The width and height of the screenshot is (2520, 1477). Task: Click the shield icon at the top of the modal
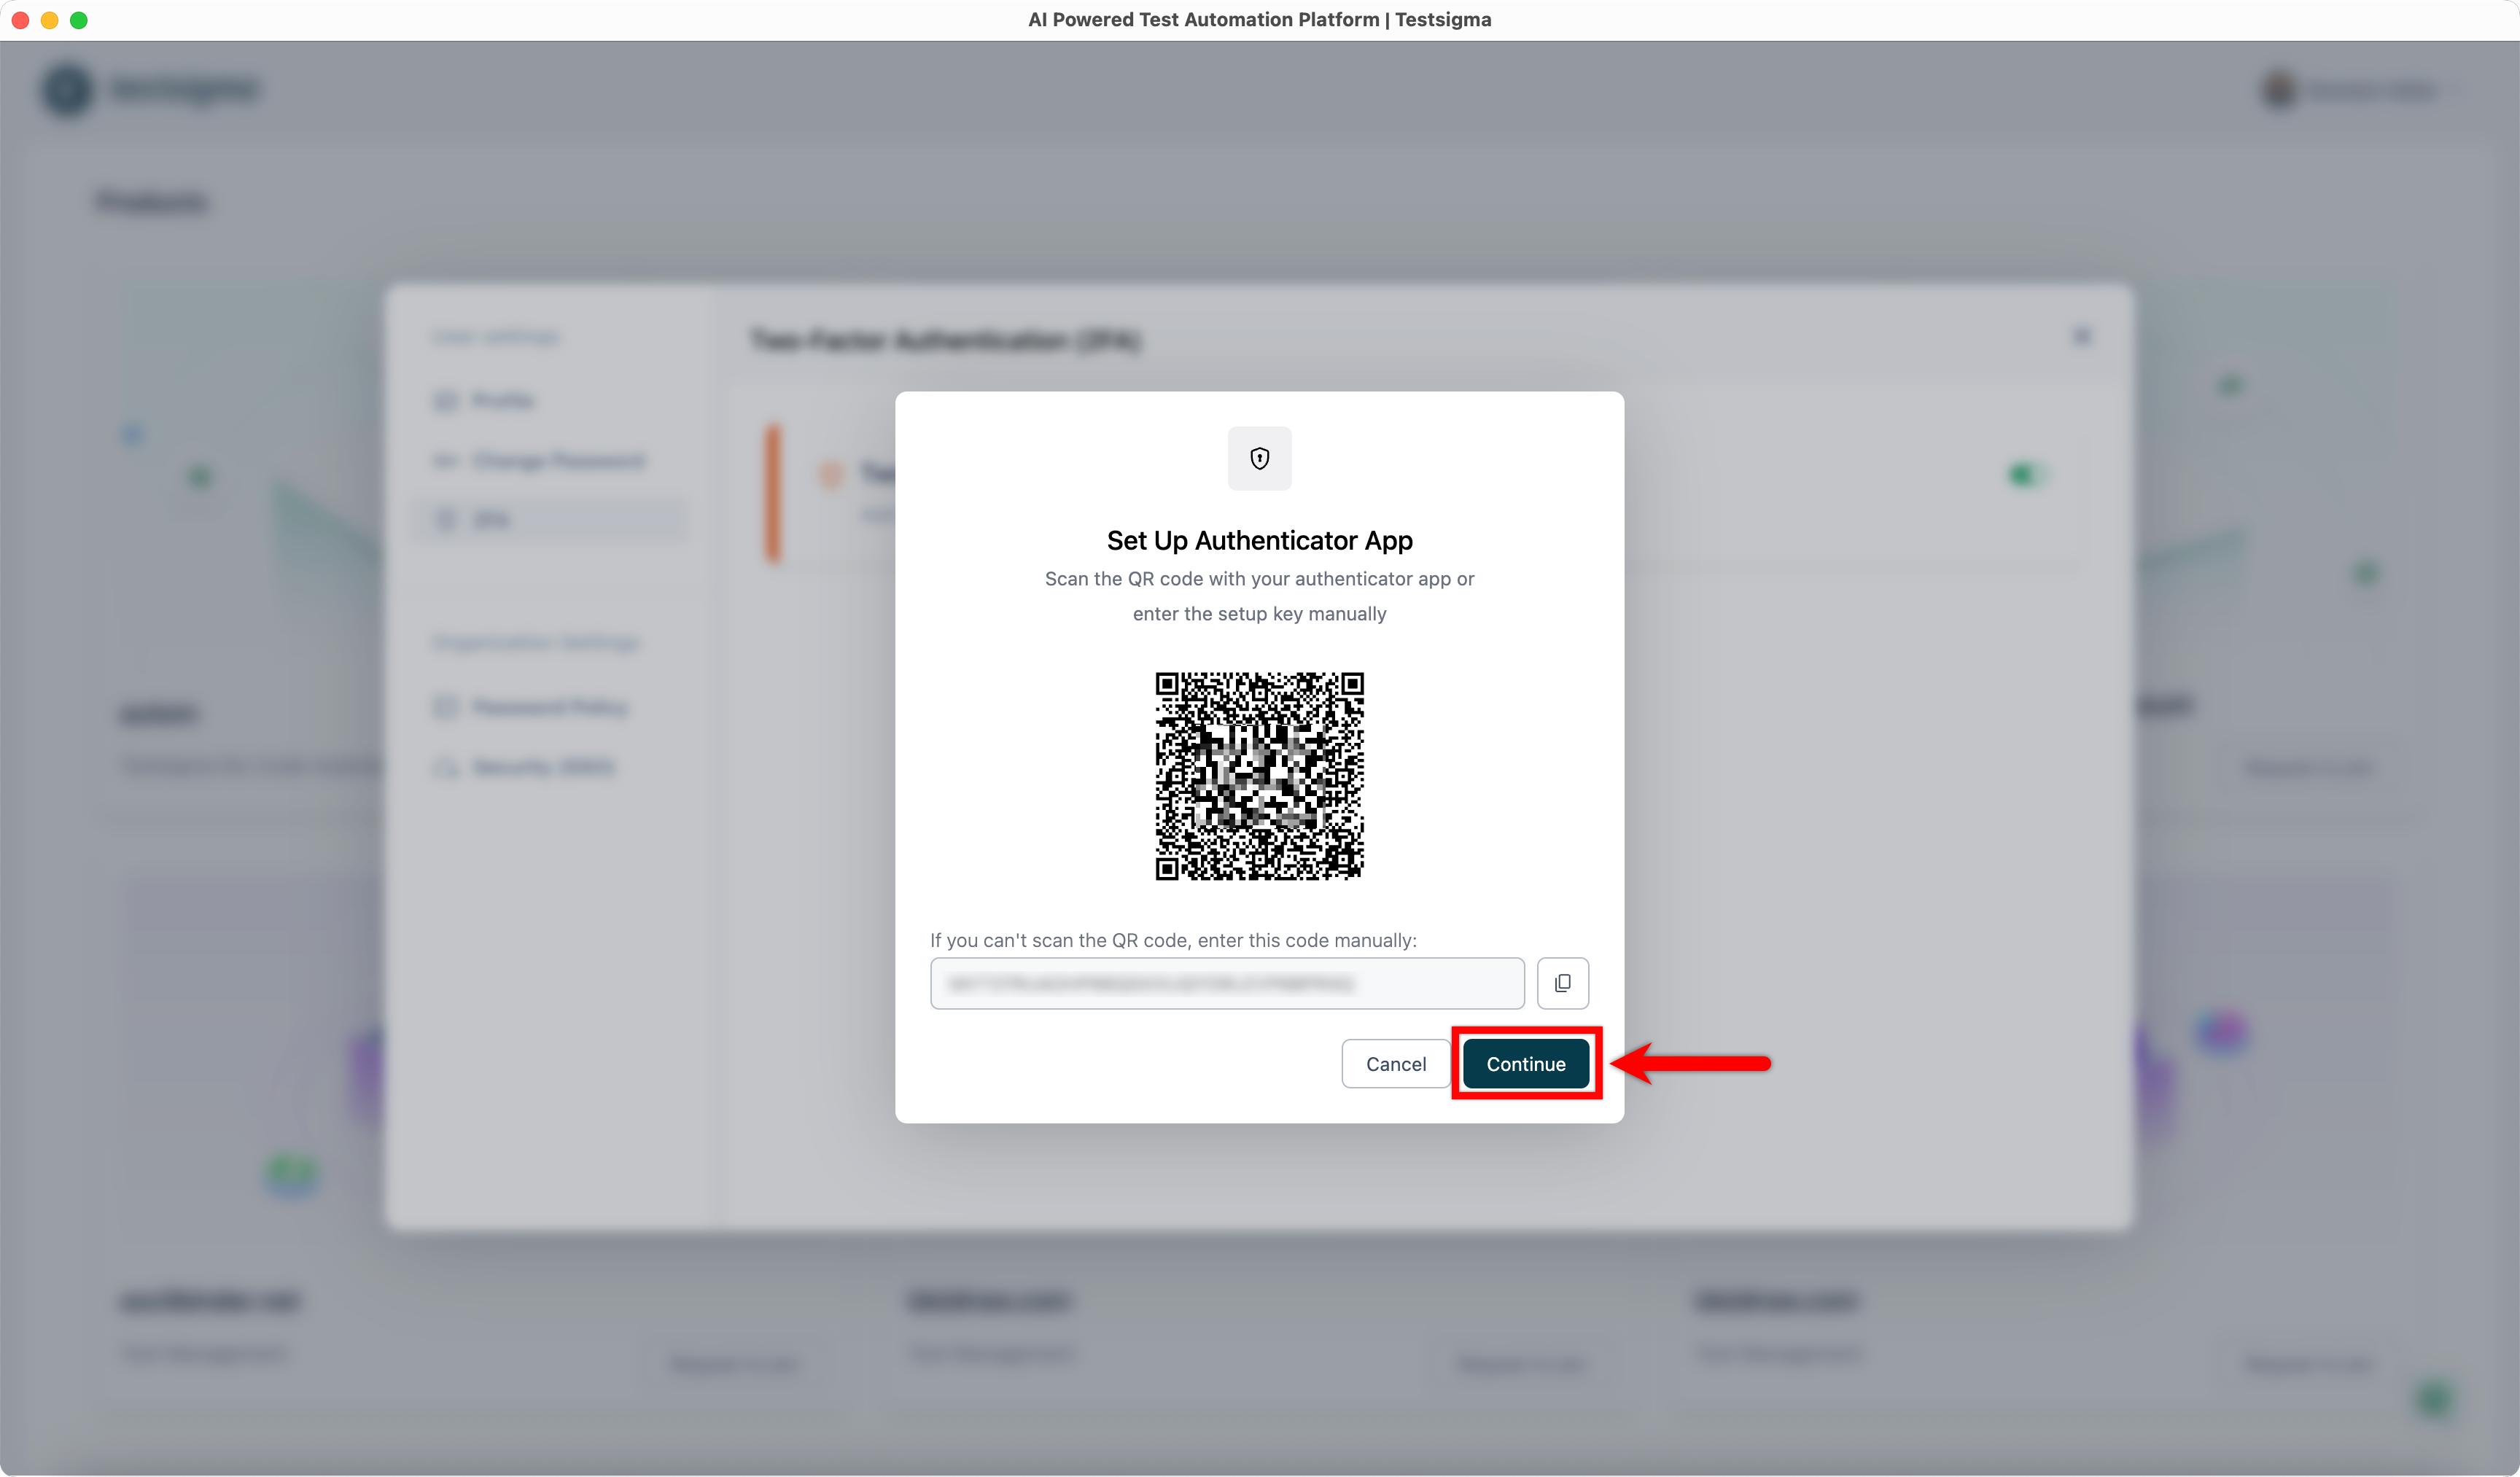point(1259,459)
